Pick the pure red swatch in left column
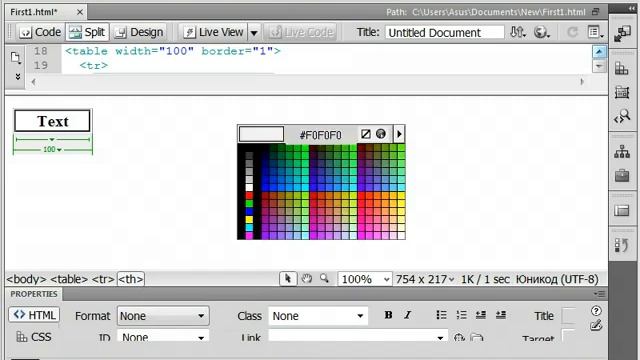This screenshot has width=640, height=360. (249, 196)
